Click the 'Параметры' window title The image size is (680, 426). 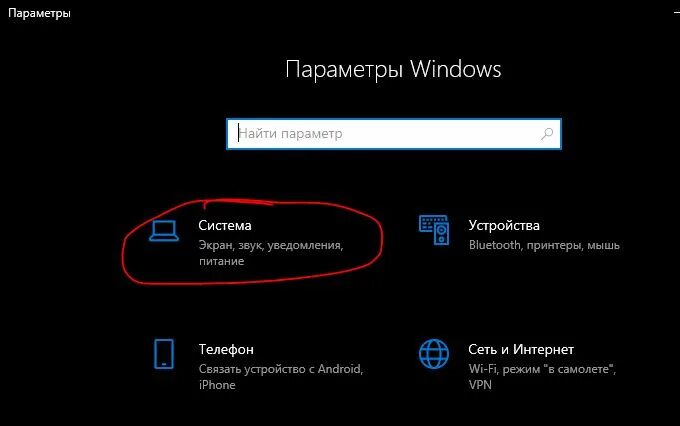[x=39, y=13]
